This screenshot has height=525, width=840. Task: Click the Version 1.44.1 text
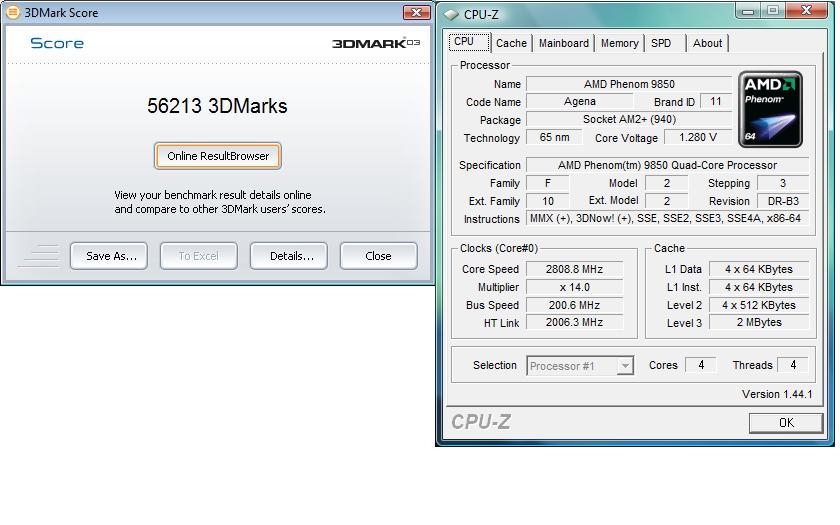777,394
